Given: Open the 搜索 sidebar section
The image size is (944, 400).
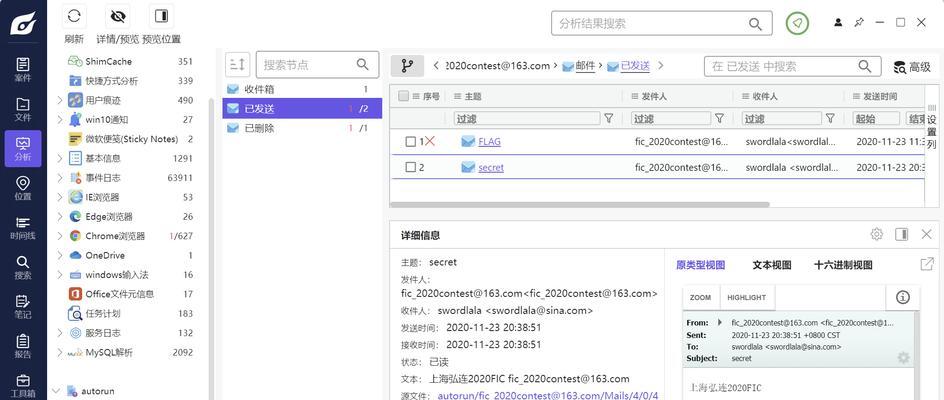Looking at the screenshot, I should point(23,267).
